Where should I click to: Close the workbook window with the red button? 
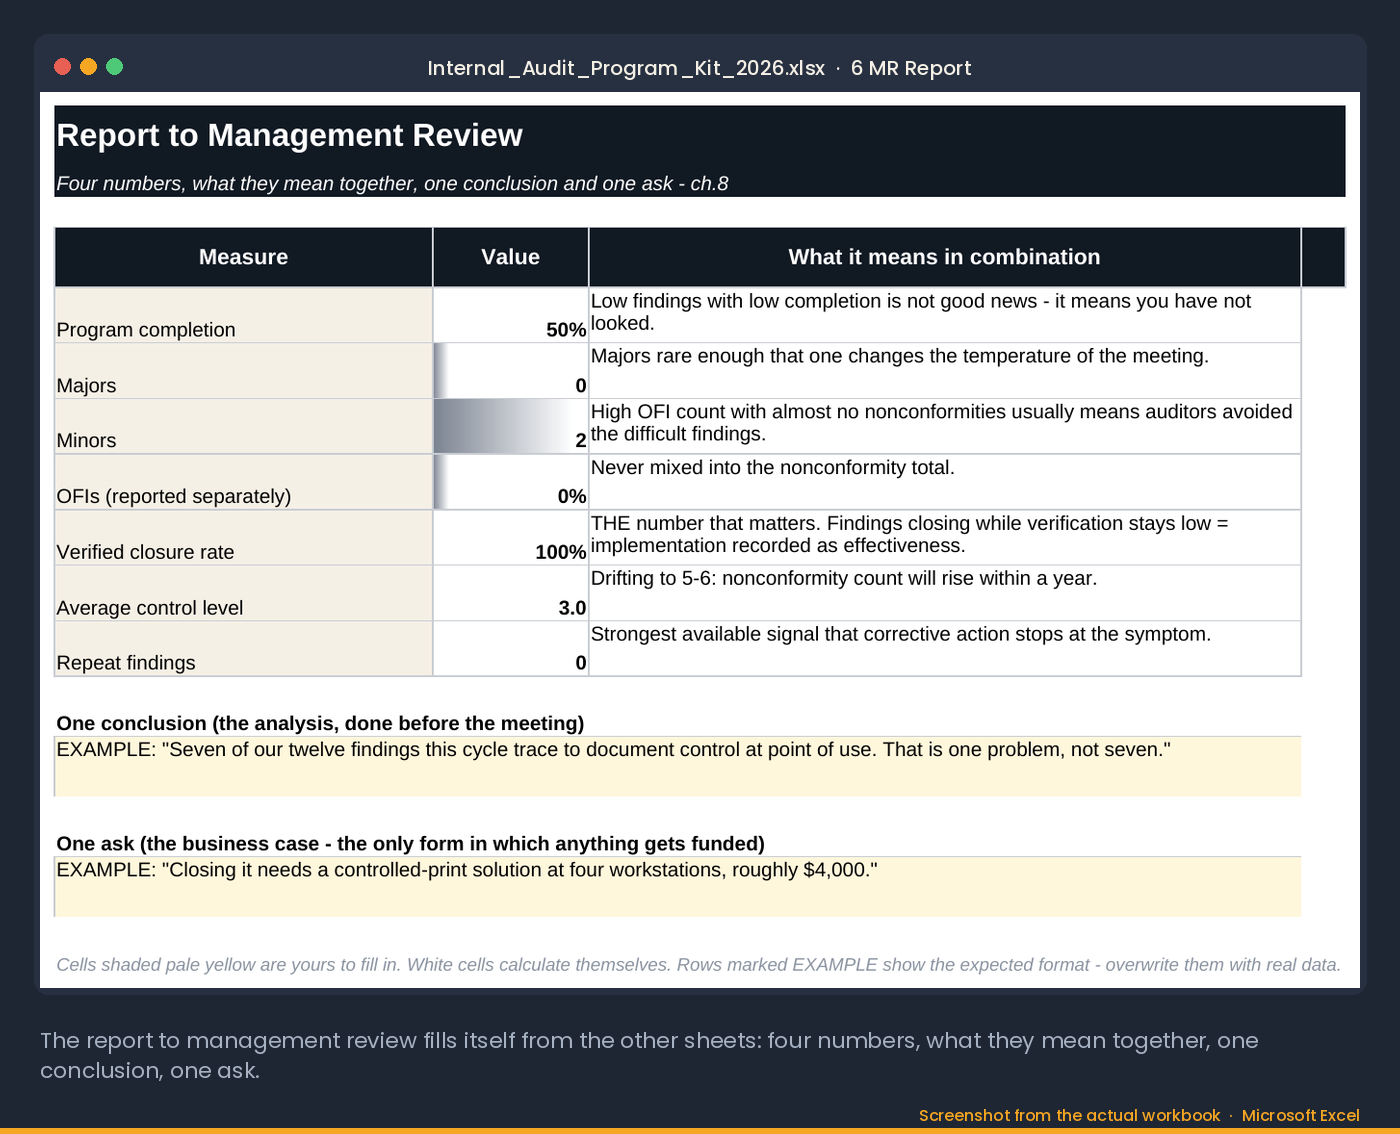(x=62, y=67)
